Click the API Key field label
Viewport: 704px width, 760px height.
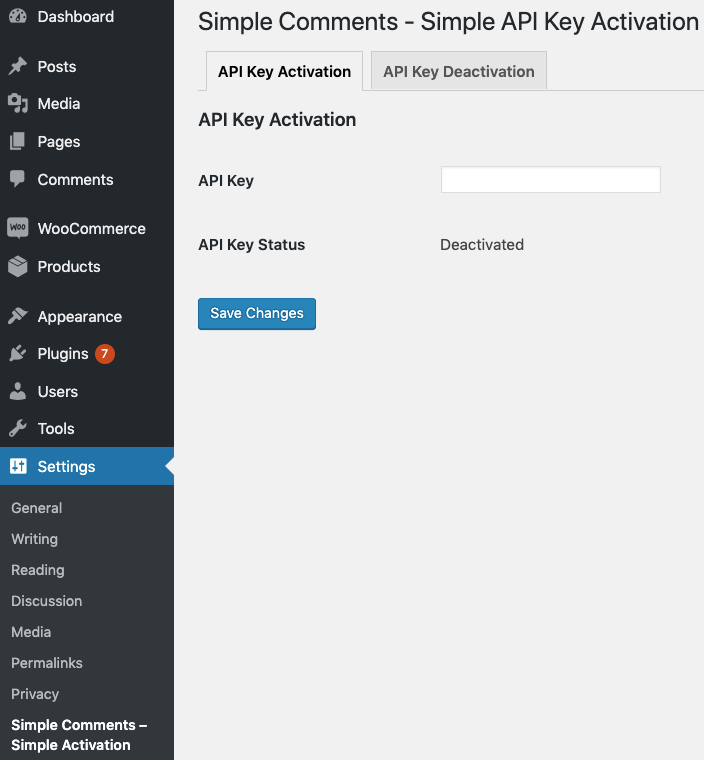(x=226, y=180)
